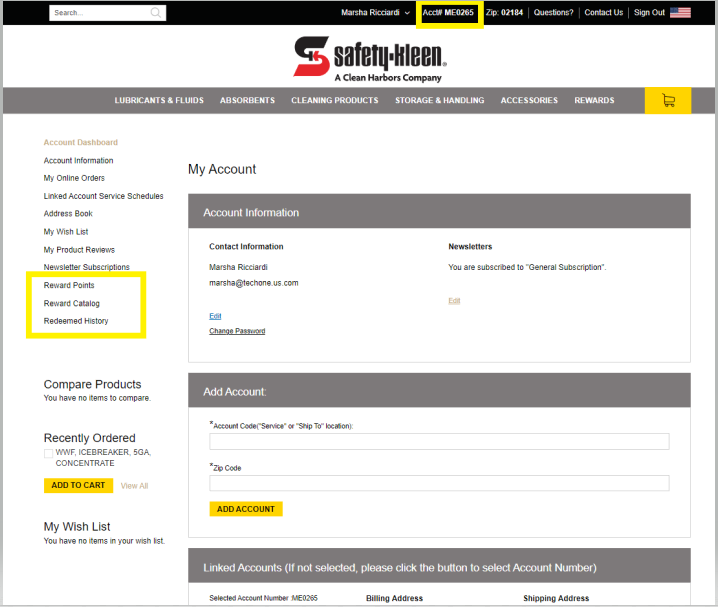Screen dimensions: 718x607
Task: Open Lubricants & Fluids menu
Action: coord(159,100)
